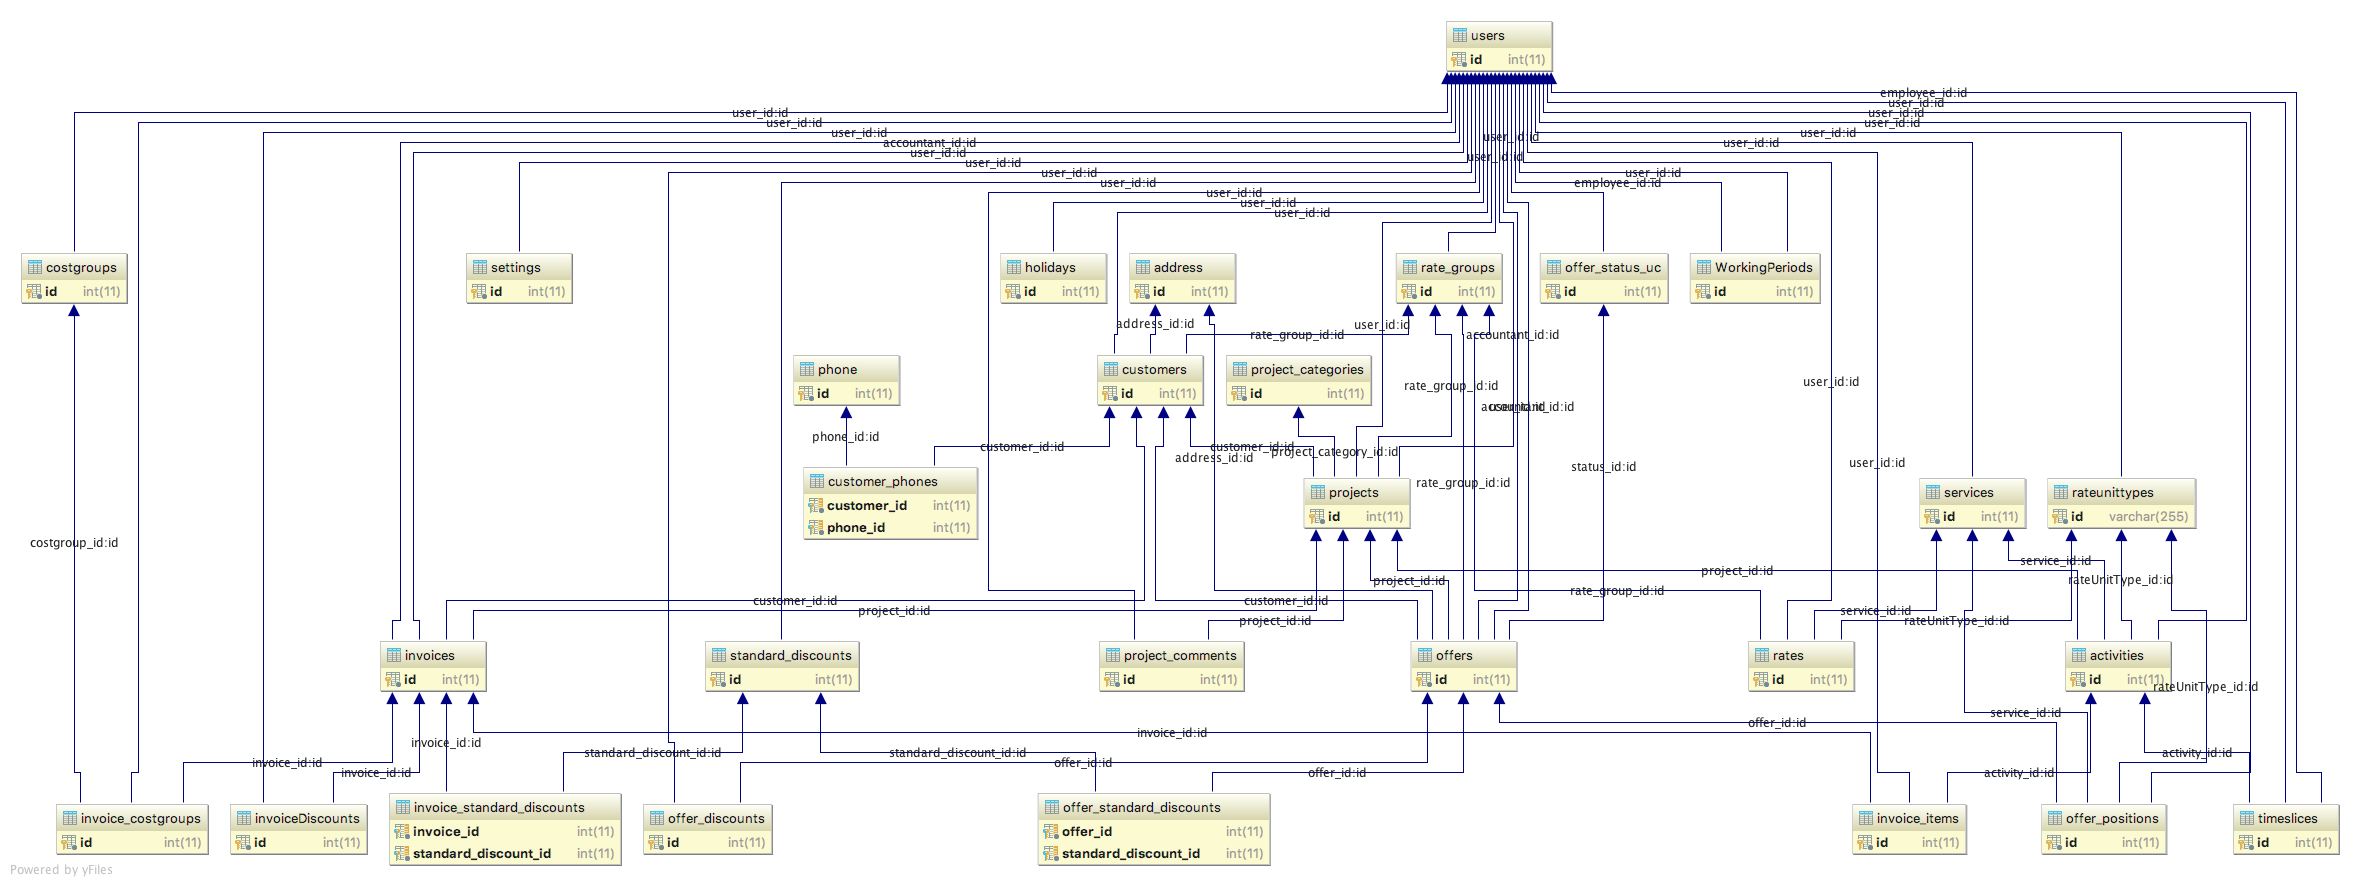Select the timeslices table header
Image resolution: width=2360 pixels, height=886 pixels.
point(2287,818)
